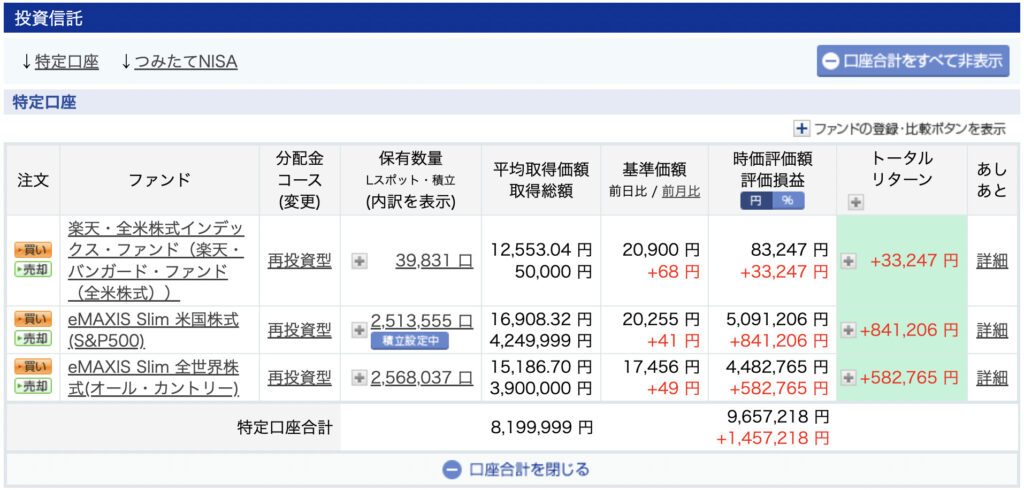This screenshot has width=1024, height=490.
Task: Sell eMAXIS Slim 米国株式(S&P500) with 売却
Action: click(x=33, y=338)
